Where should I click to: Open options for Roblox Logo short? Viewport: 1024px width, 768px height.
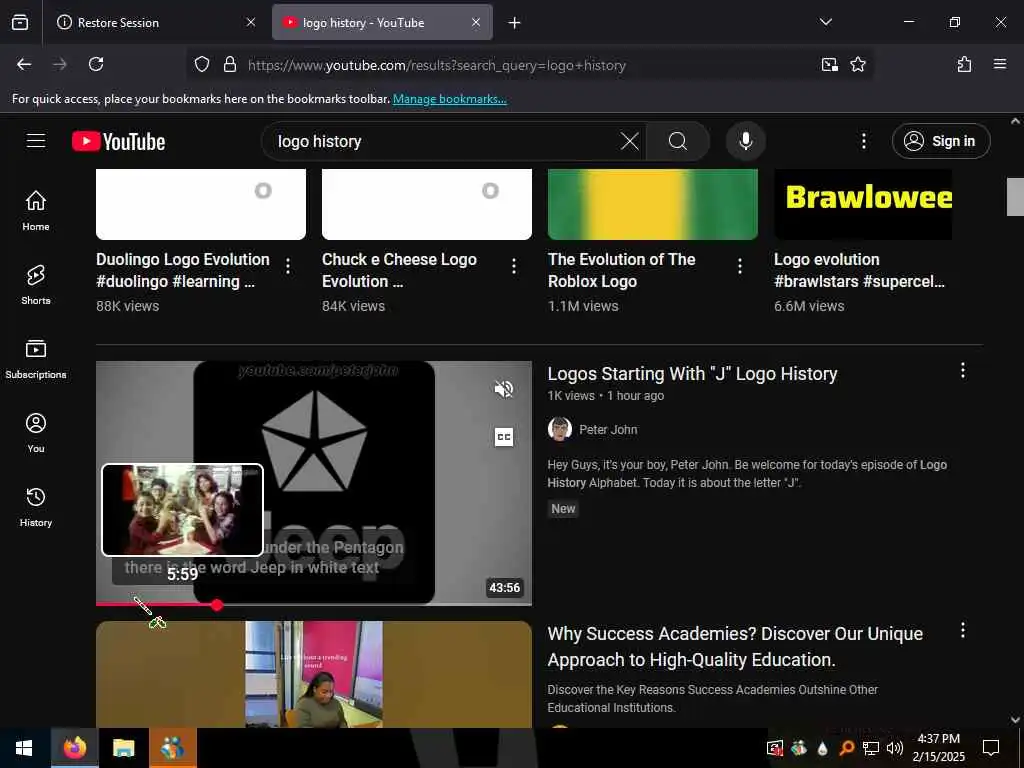point(740,266)
